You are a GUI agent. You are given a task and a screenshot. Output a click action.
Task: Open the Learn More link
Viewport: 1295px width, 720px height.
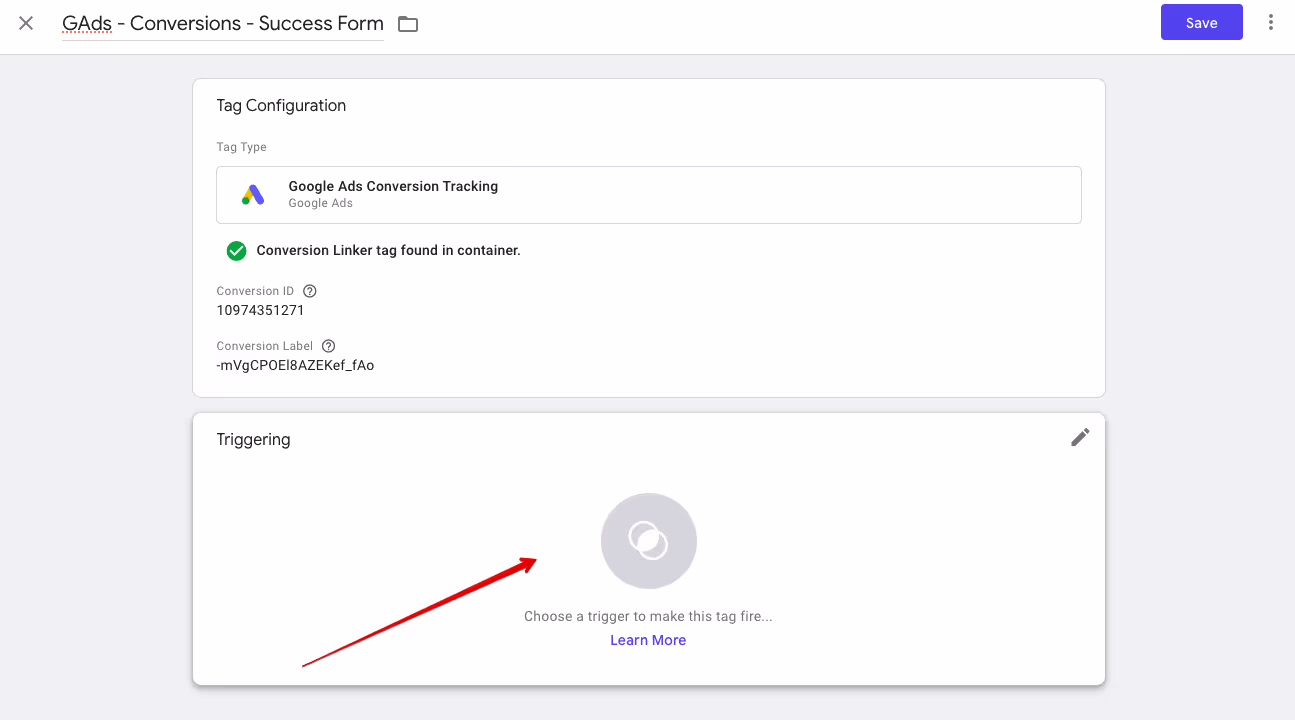[x=648, y=640]
